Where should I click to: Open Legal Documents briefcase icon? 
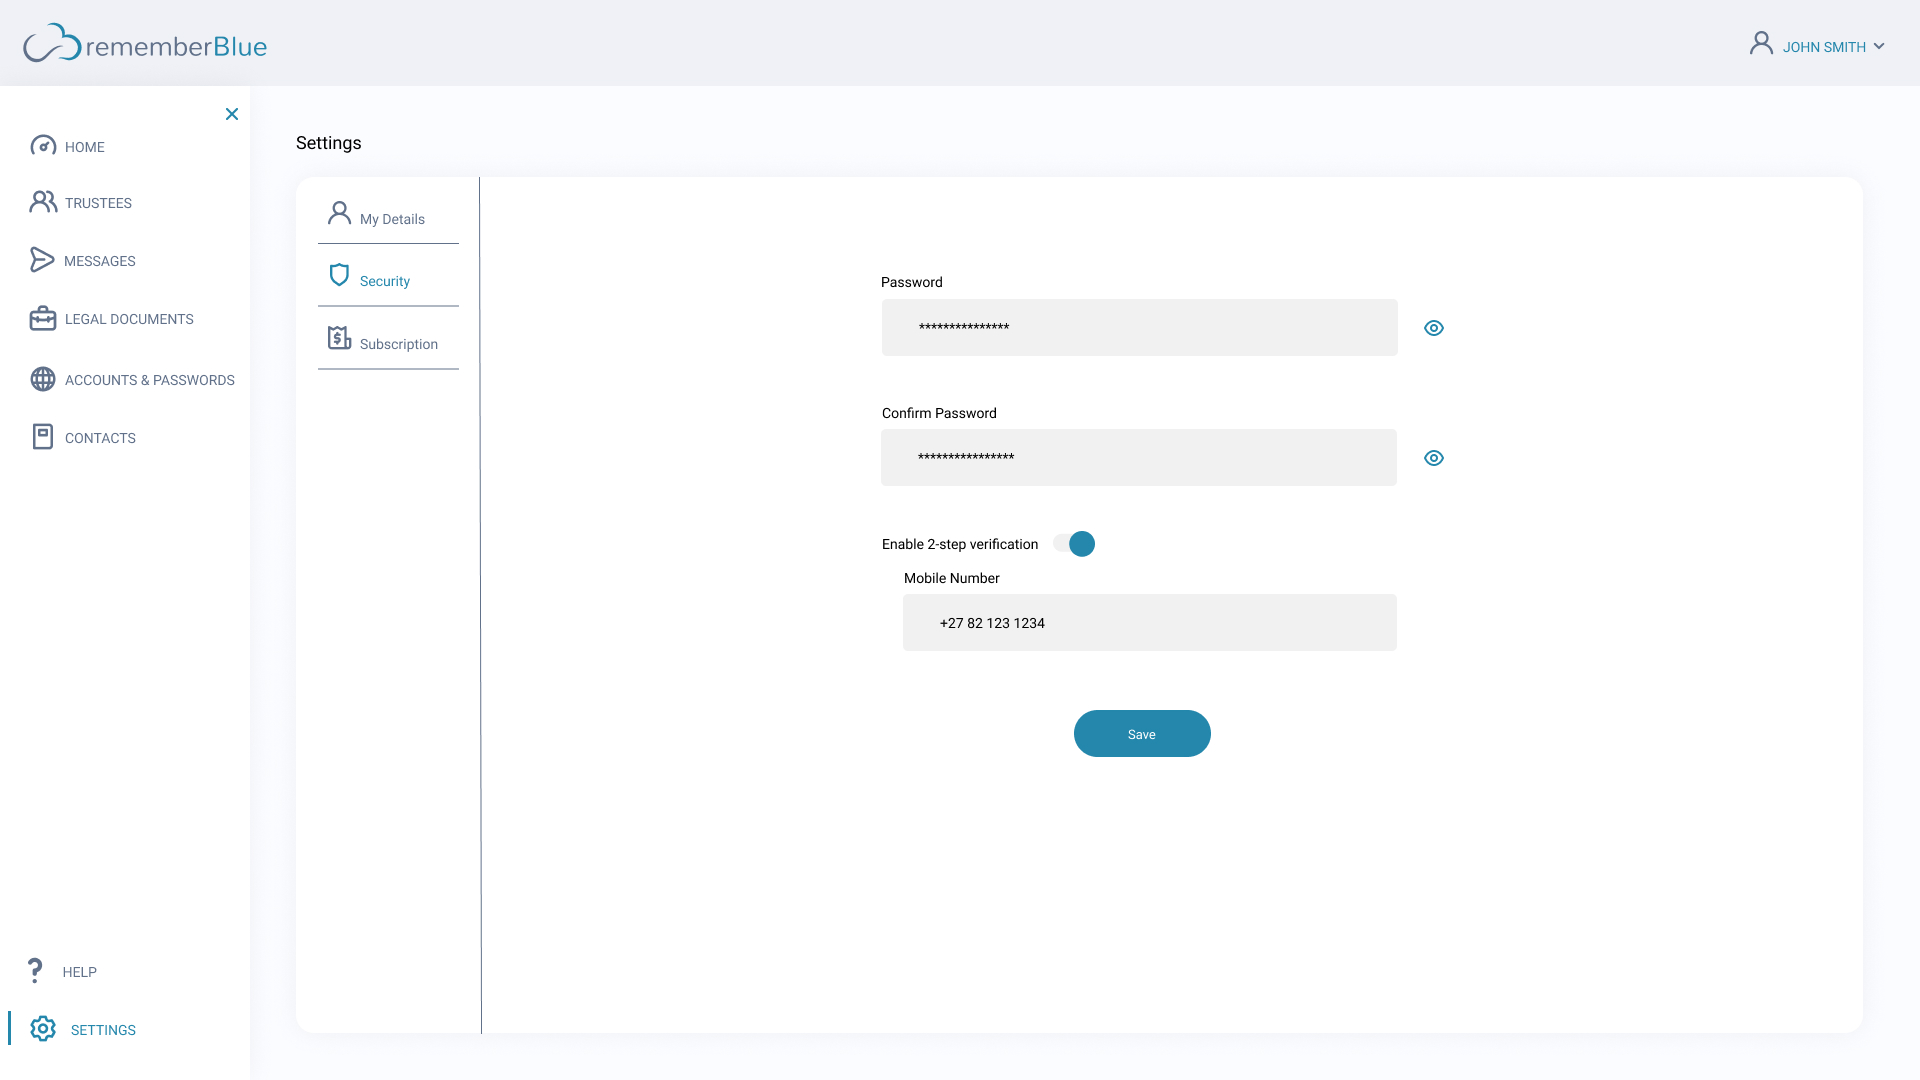(x=43, y=319)
